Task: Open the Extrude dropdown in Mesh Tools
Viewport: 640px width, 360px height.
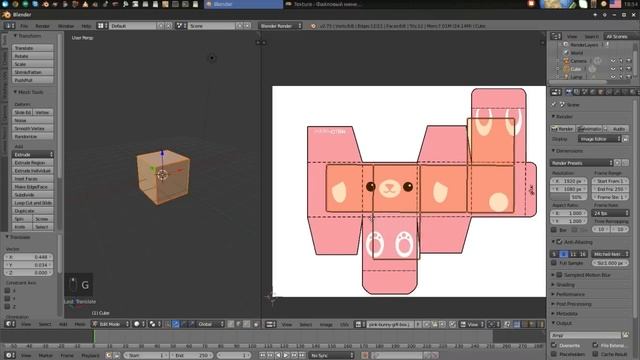Action: tap(33, 155)
